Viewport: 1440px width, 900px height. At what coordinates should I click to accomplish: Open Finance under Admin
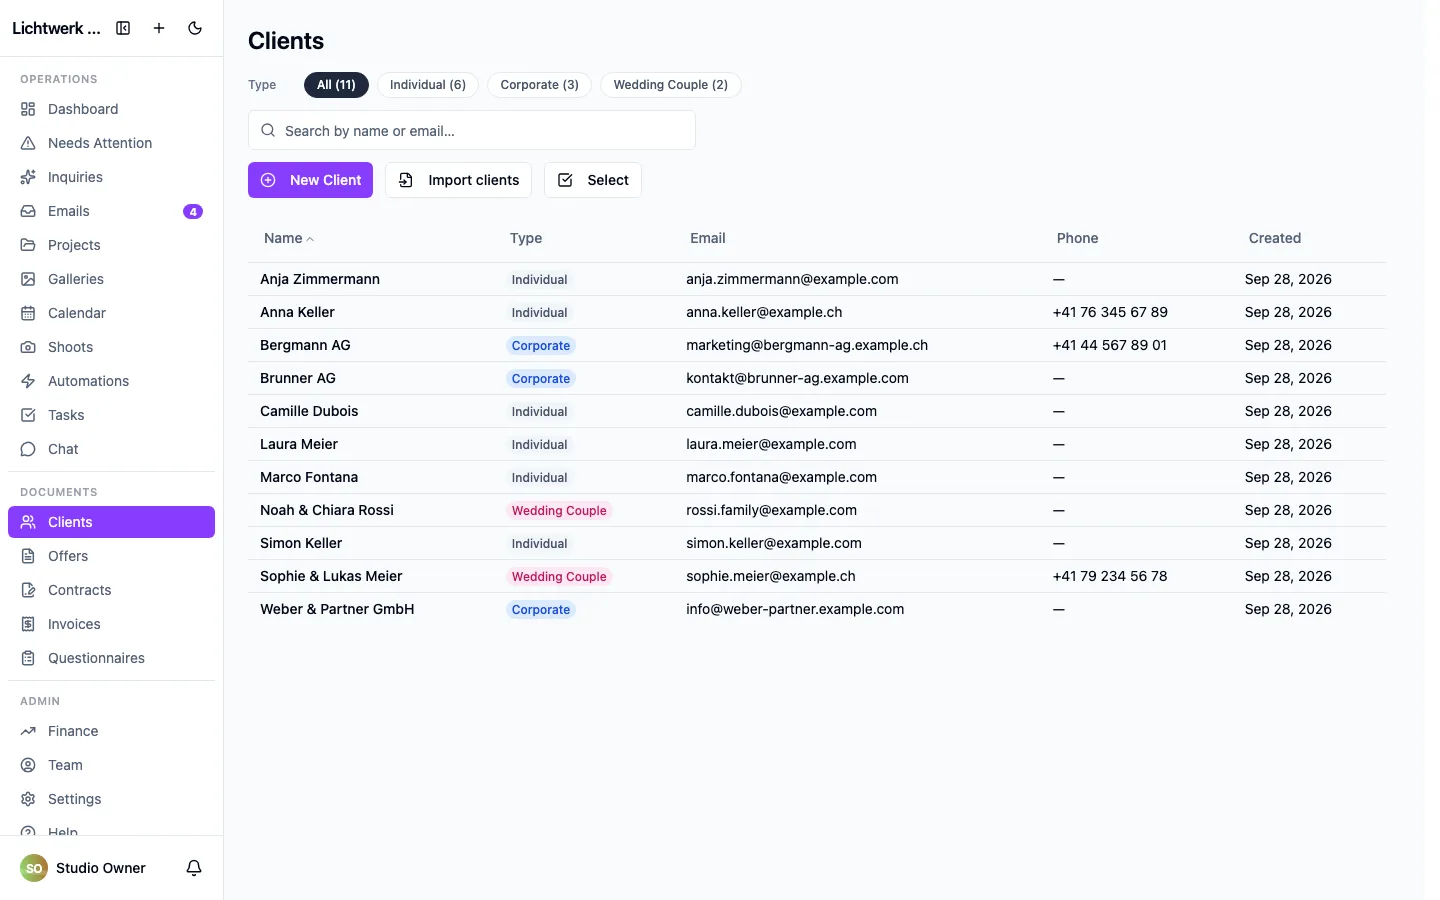[111, 731]
